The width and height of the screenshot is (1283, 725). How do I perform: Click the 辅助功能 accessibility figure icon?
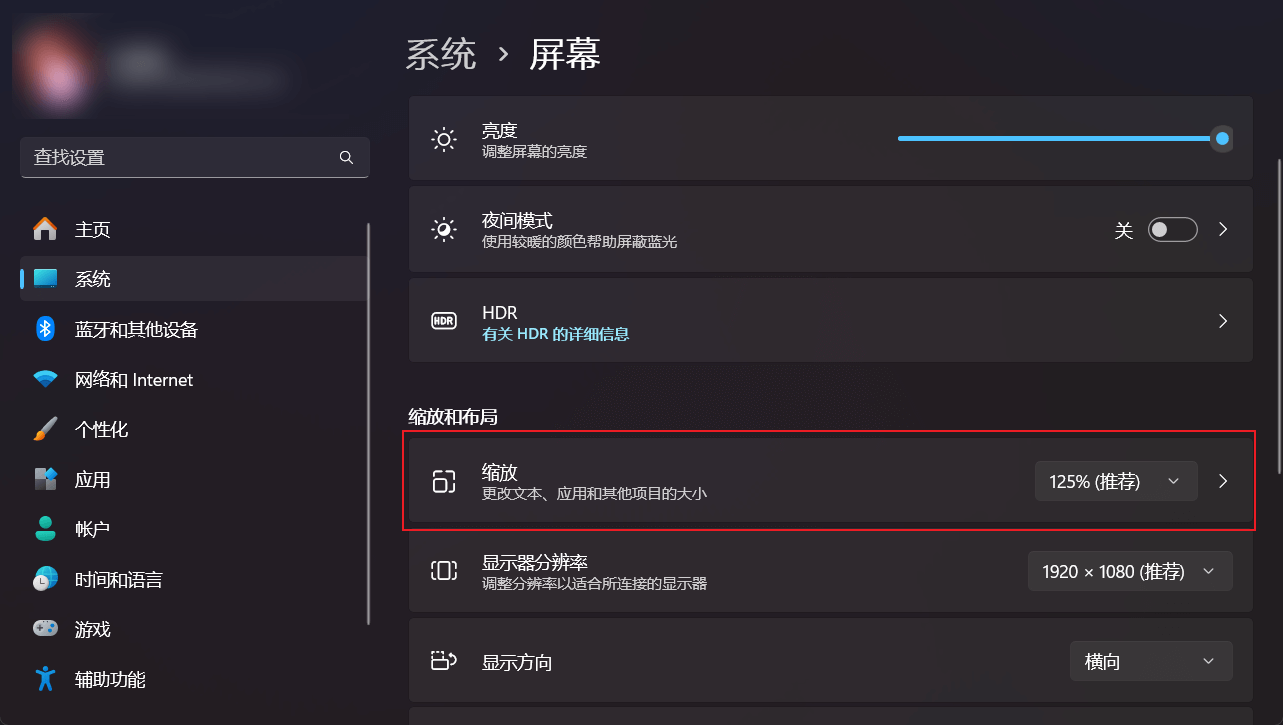(x=45, y=679)
